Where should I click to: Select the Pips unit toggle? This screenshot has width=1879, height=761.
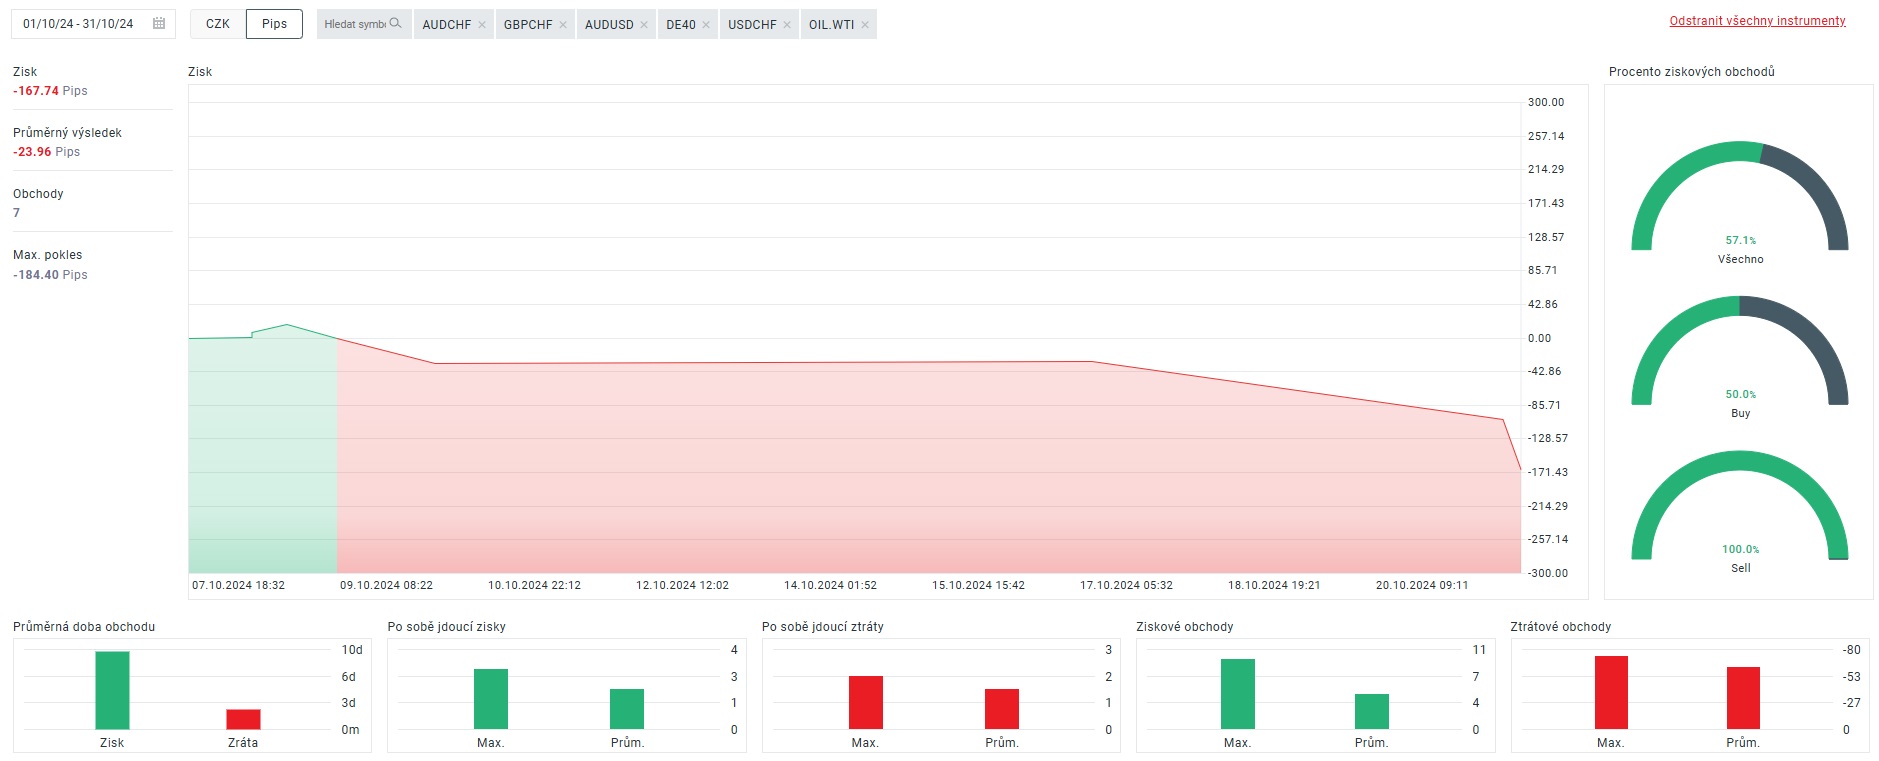[274, 24]
